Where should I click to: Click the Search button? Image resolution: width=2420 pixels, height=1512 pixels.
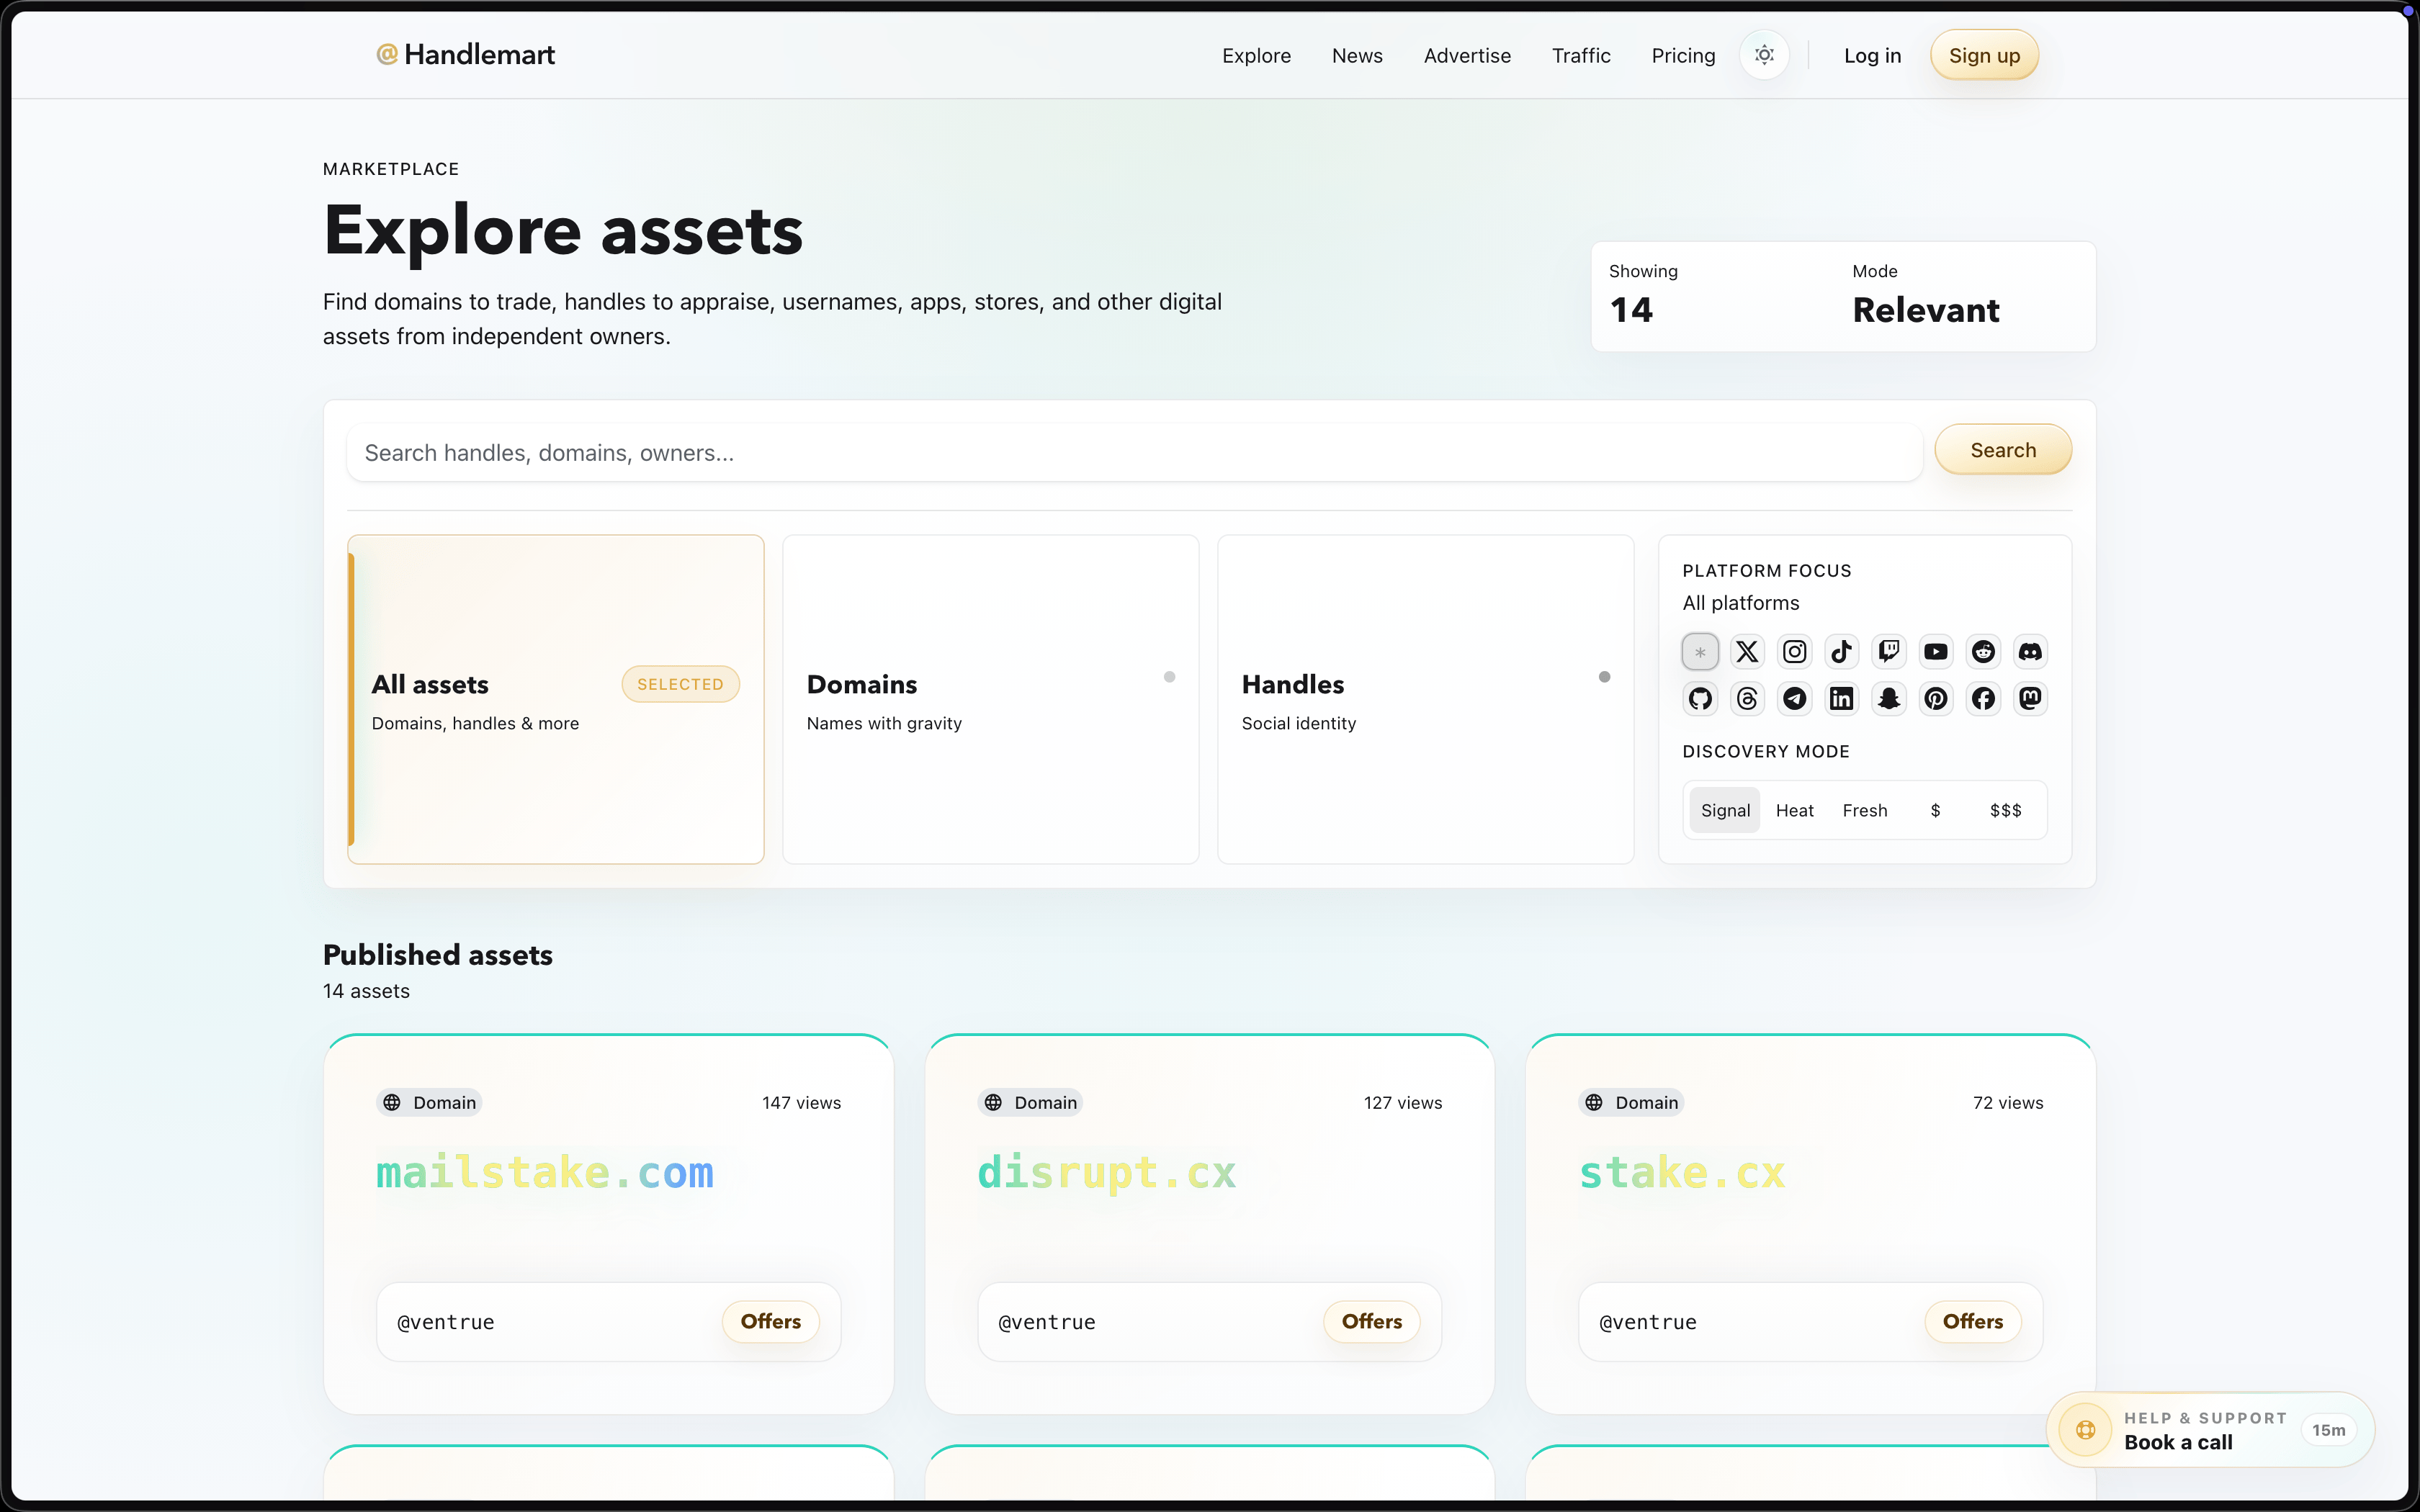(x=2003, y=450)
